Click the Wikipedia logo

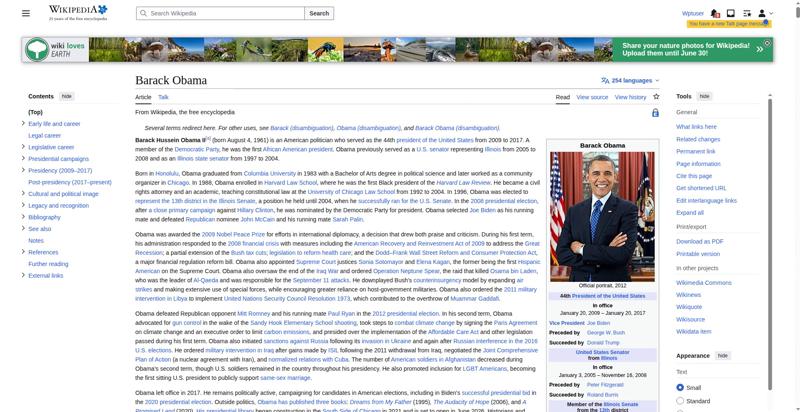coord(78,13)
